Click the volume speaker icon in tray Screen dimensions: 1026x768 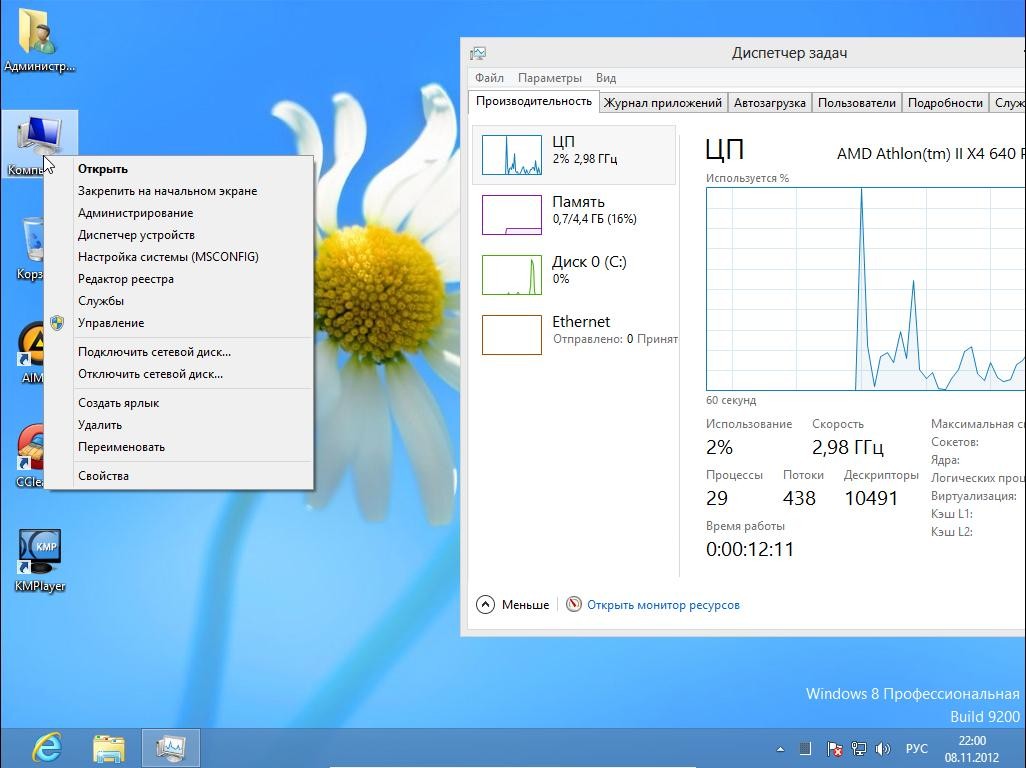(883, 748)
